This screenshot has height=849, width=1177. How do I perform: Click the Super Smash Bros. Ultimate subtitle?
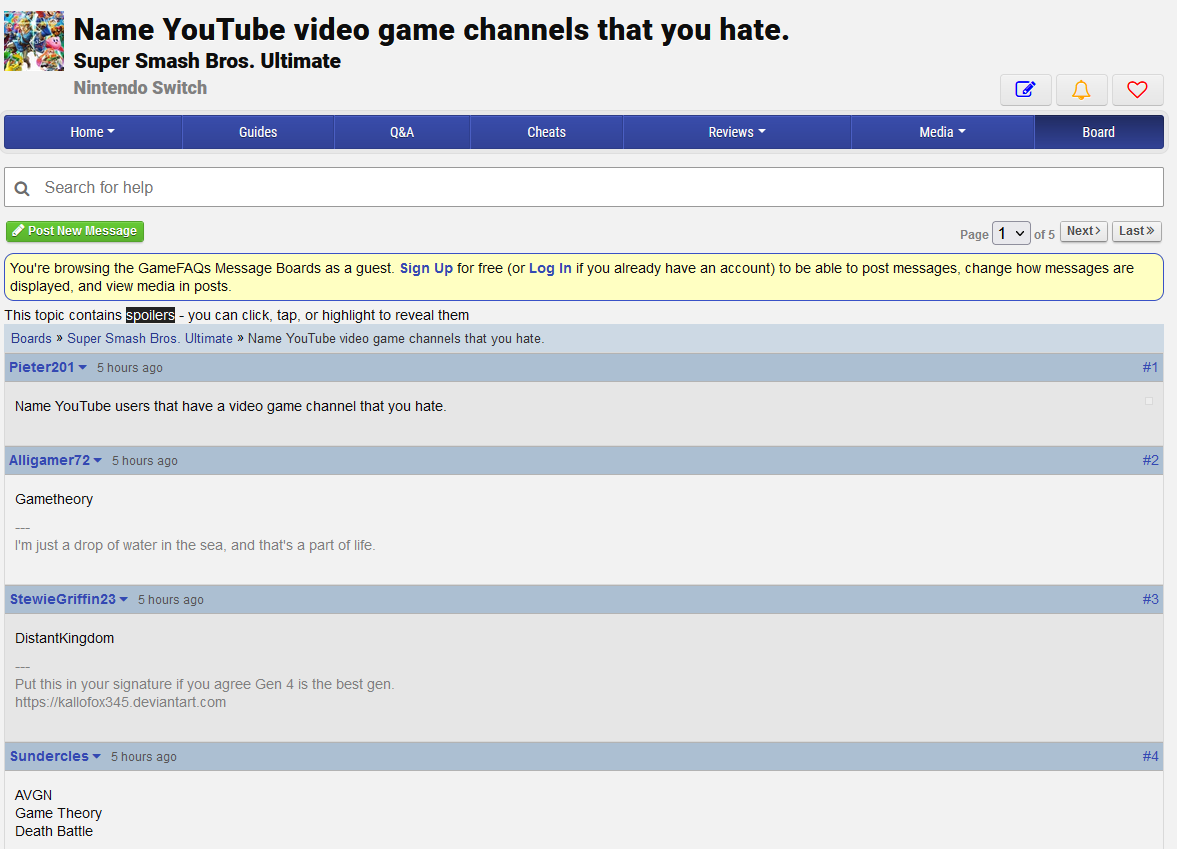click(x=207, y=61)
